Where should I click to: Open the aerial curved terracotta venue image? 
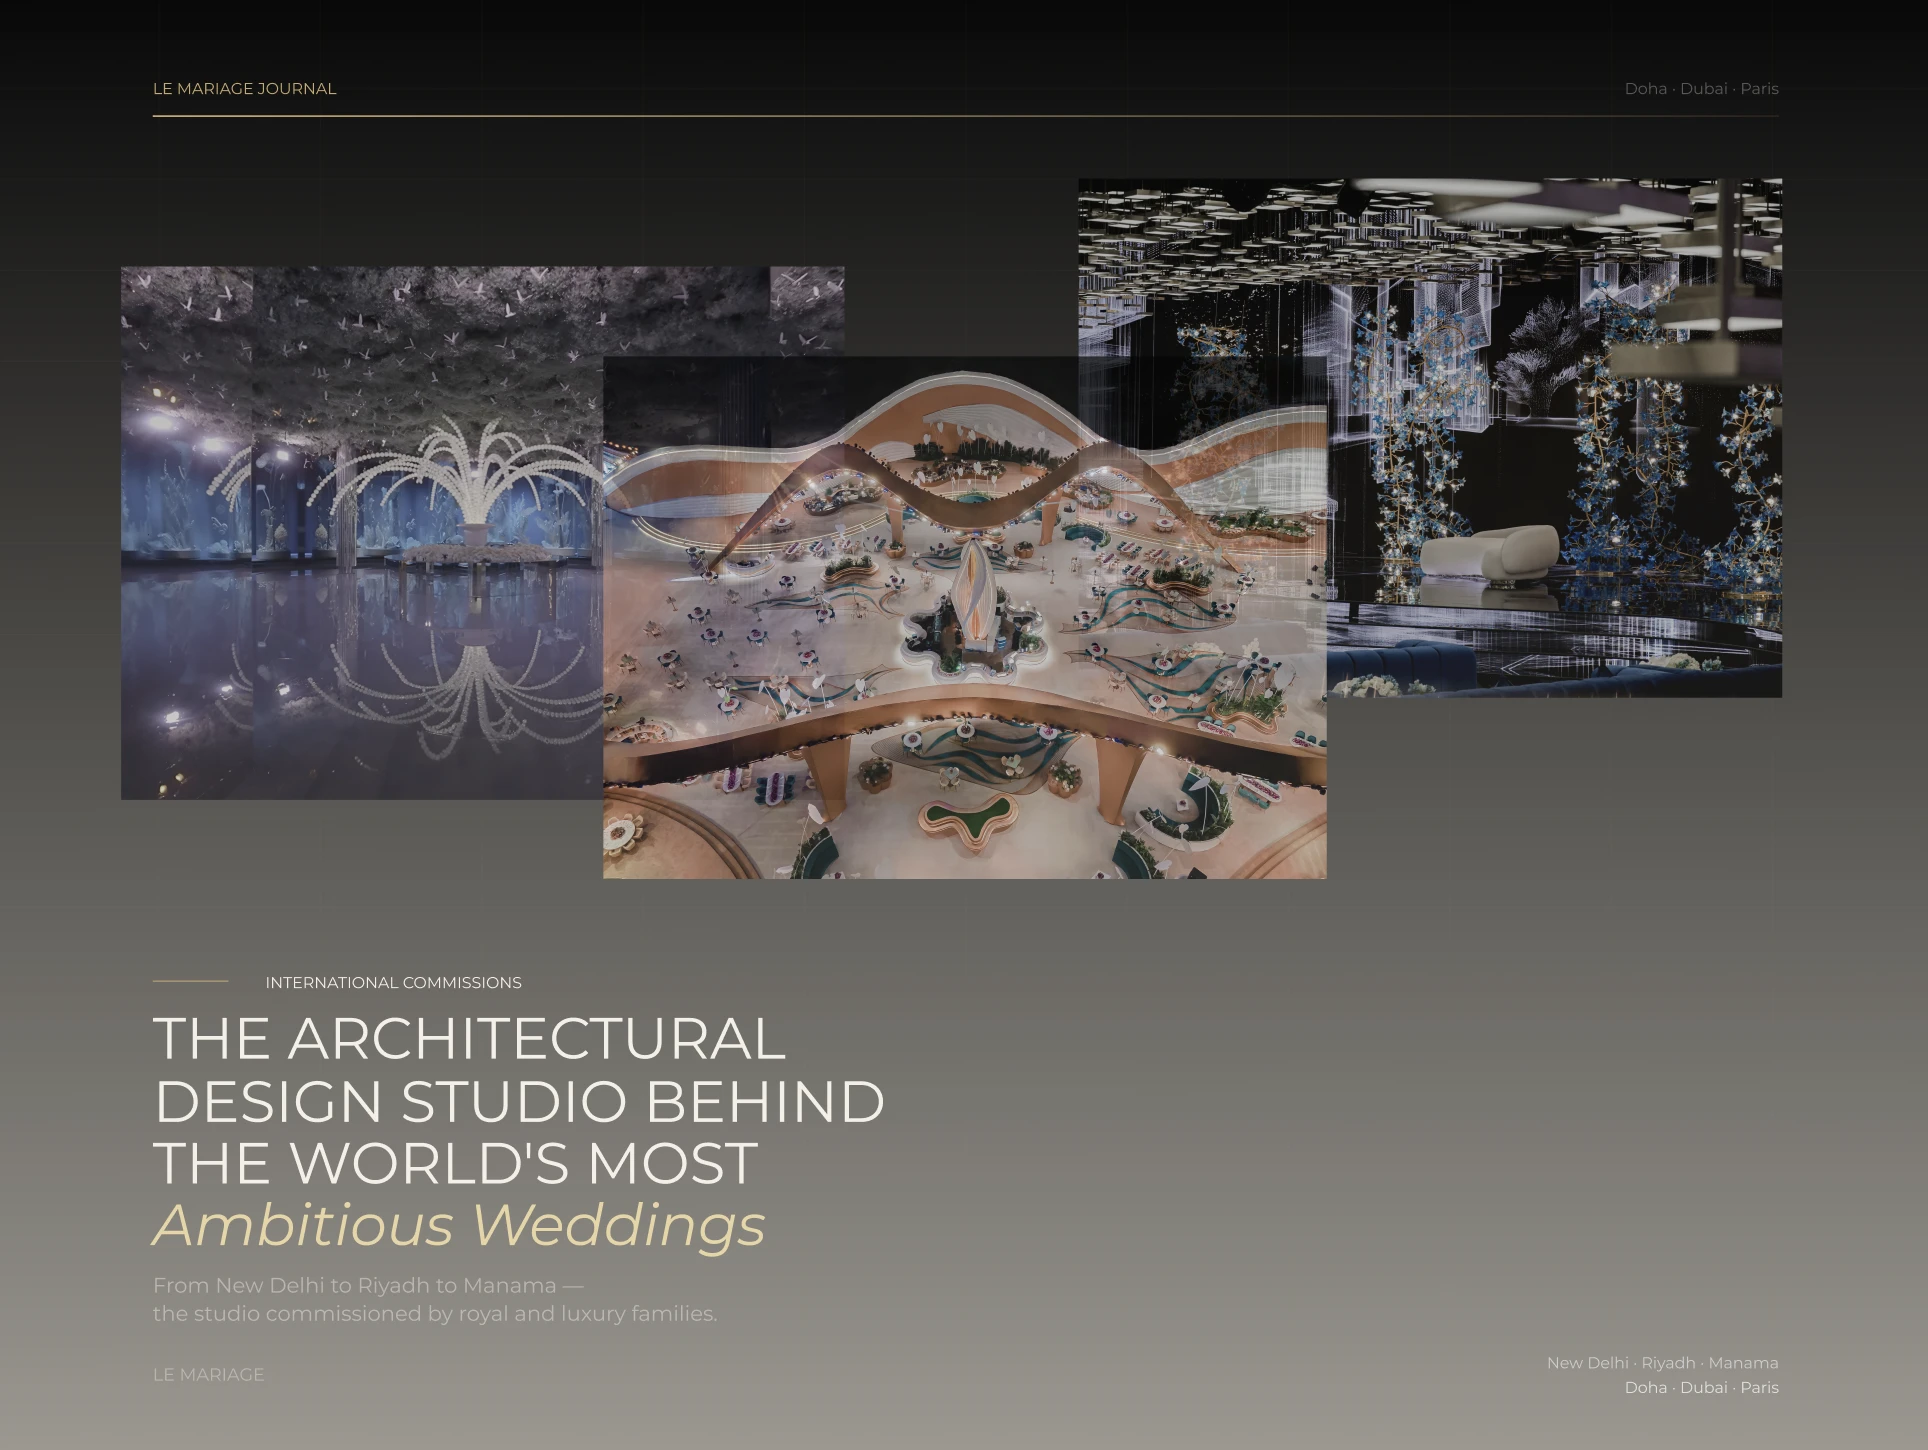[965, 617]
